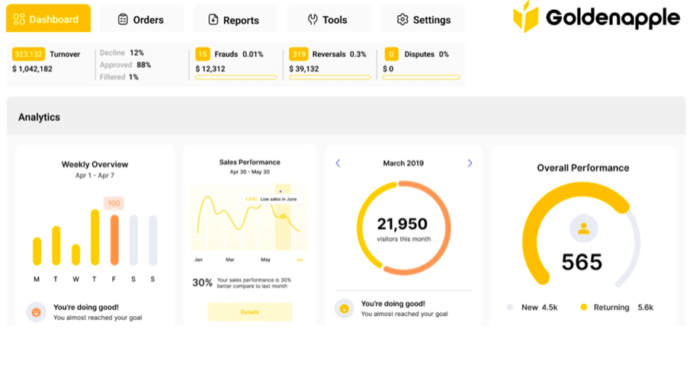Screen dimensions: 696x374
Task: Click the Low sales in June tooltip
Action: tap(273, 199)
